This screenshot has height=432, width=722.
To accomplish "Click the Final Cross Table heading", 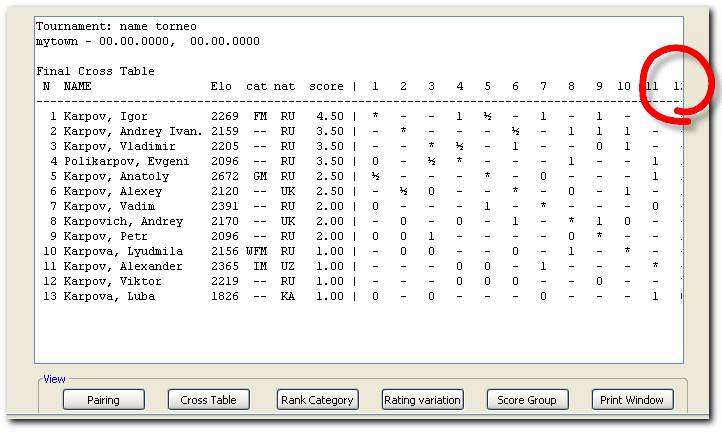I will pos(95,72).
